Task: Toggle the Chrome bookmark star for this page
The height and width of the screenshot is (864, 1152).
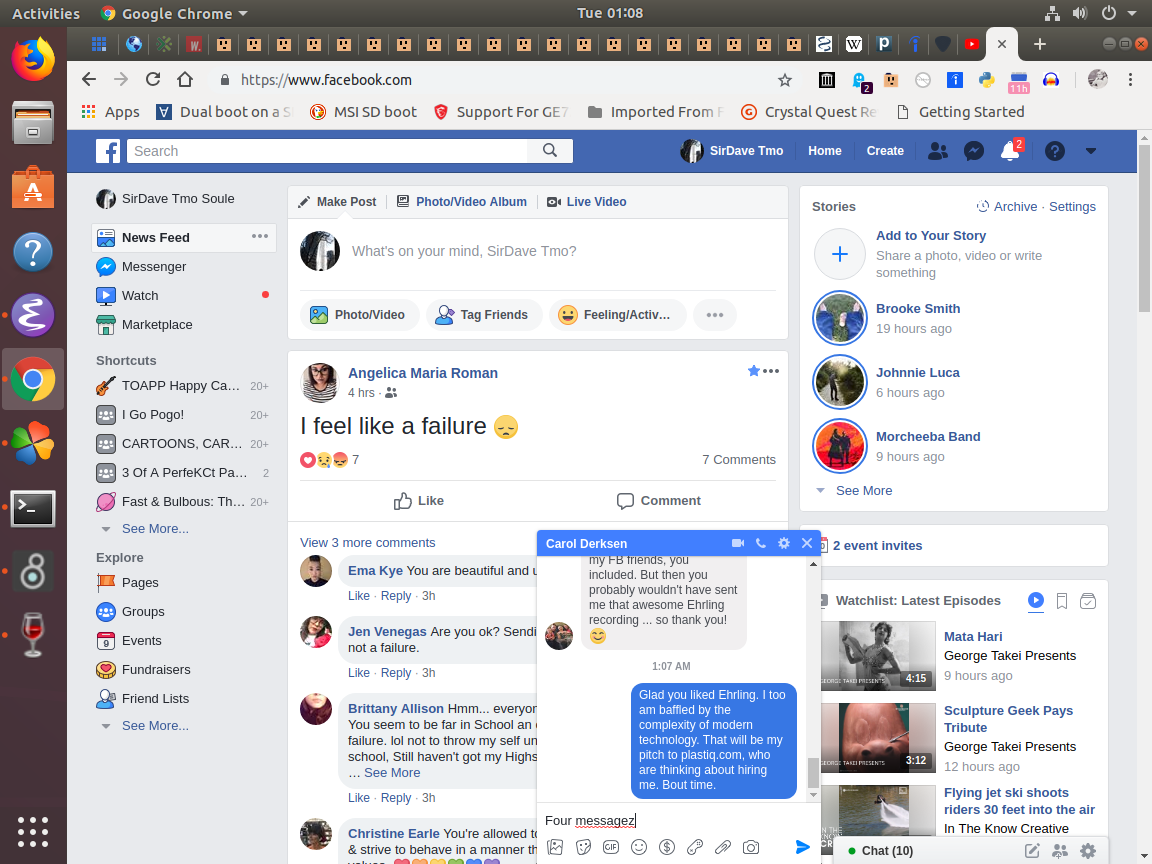Action: pyautogui.click(x=785, y=80)
